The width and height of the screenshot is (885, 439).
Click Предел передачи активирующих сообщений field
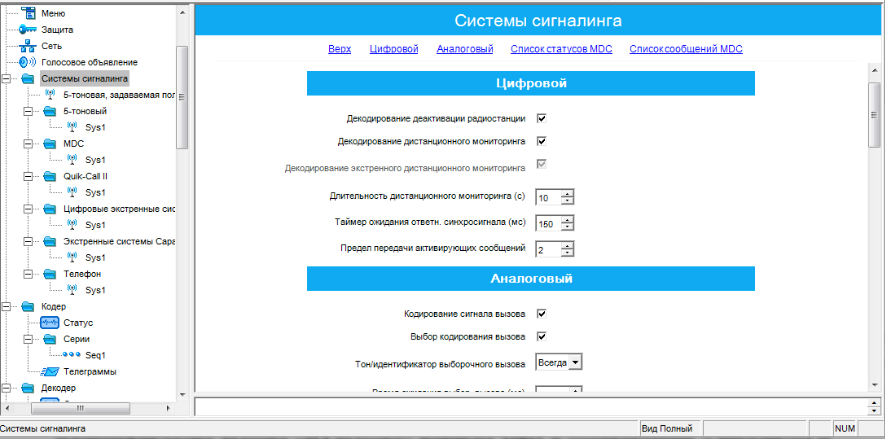tap(549, 249)
